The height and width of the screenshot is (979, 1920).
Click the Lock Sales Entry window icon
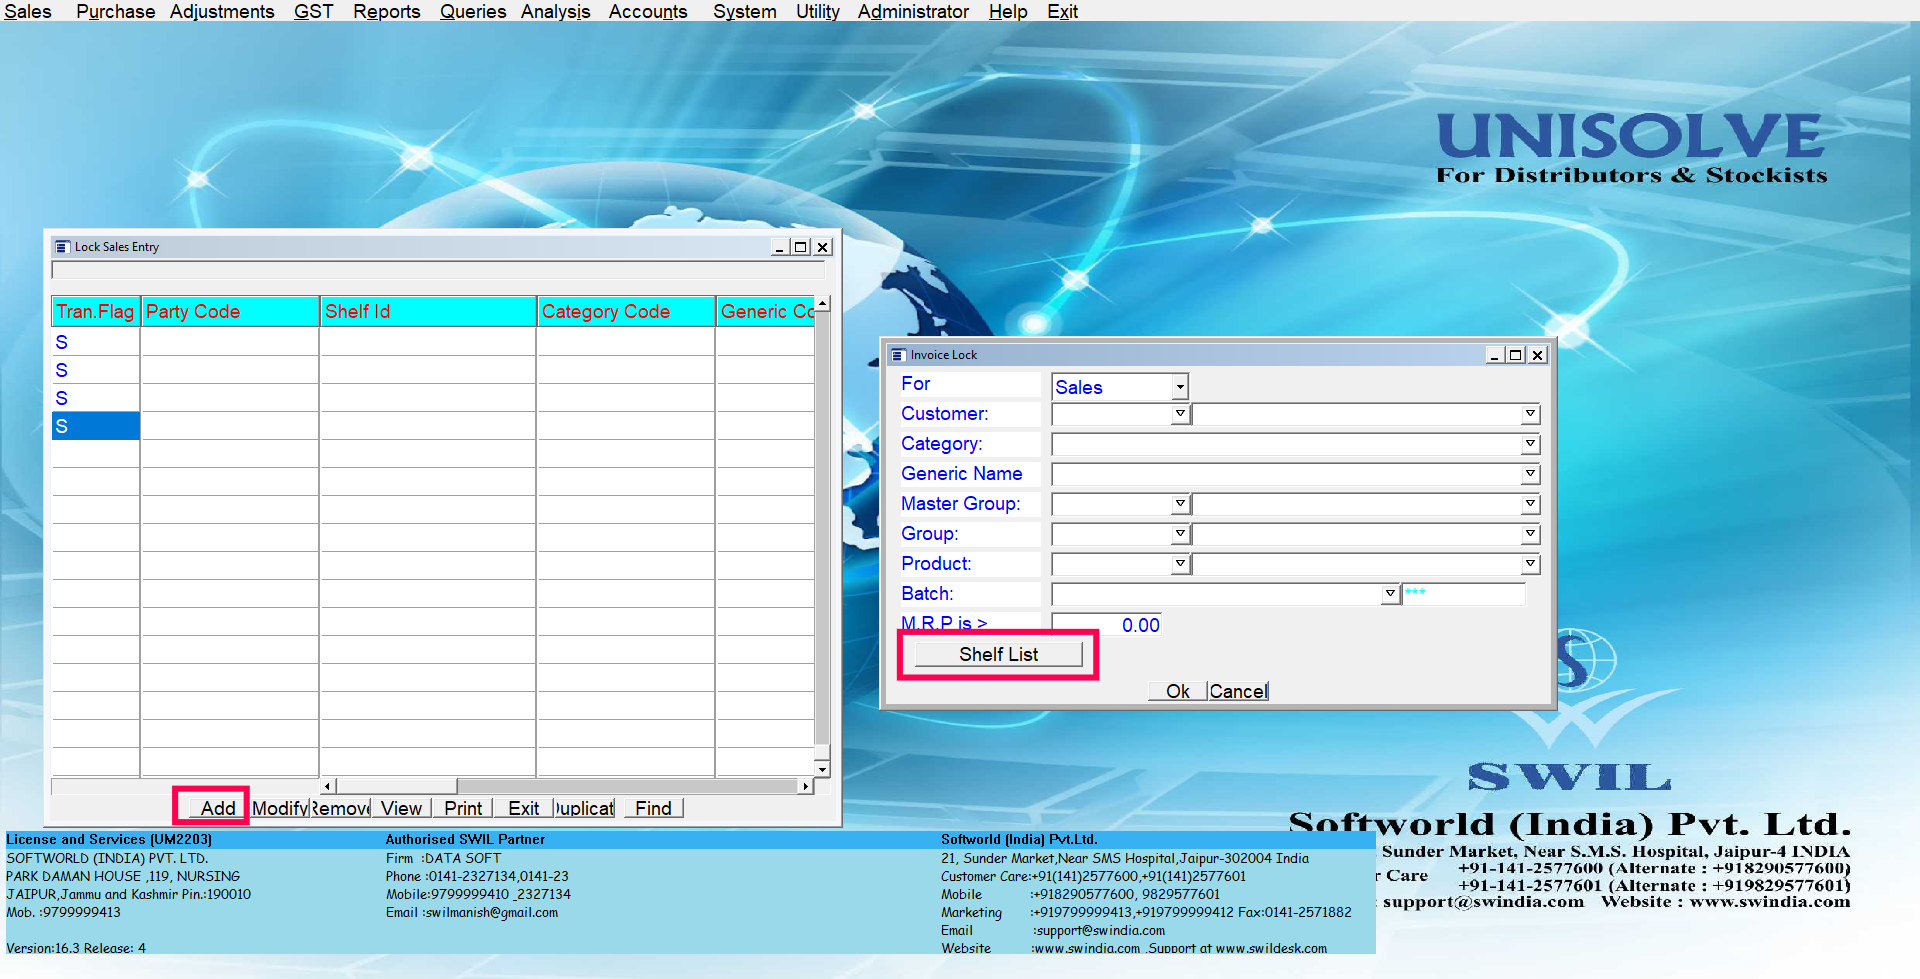pyautogui.click(x=62, y=247)
